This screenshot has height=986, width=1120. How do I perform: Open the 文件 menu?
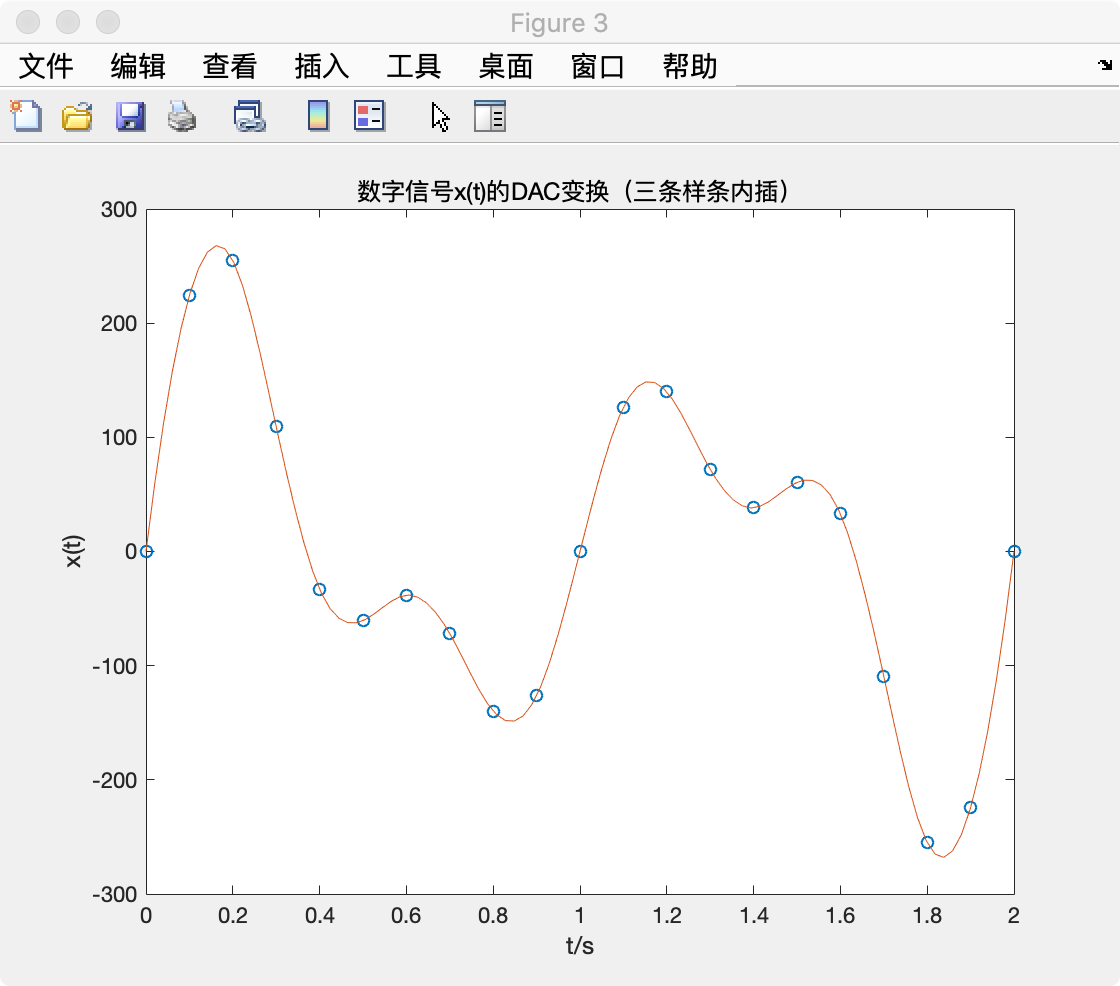46,66
